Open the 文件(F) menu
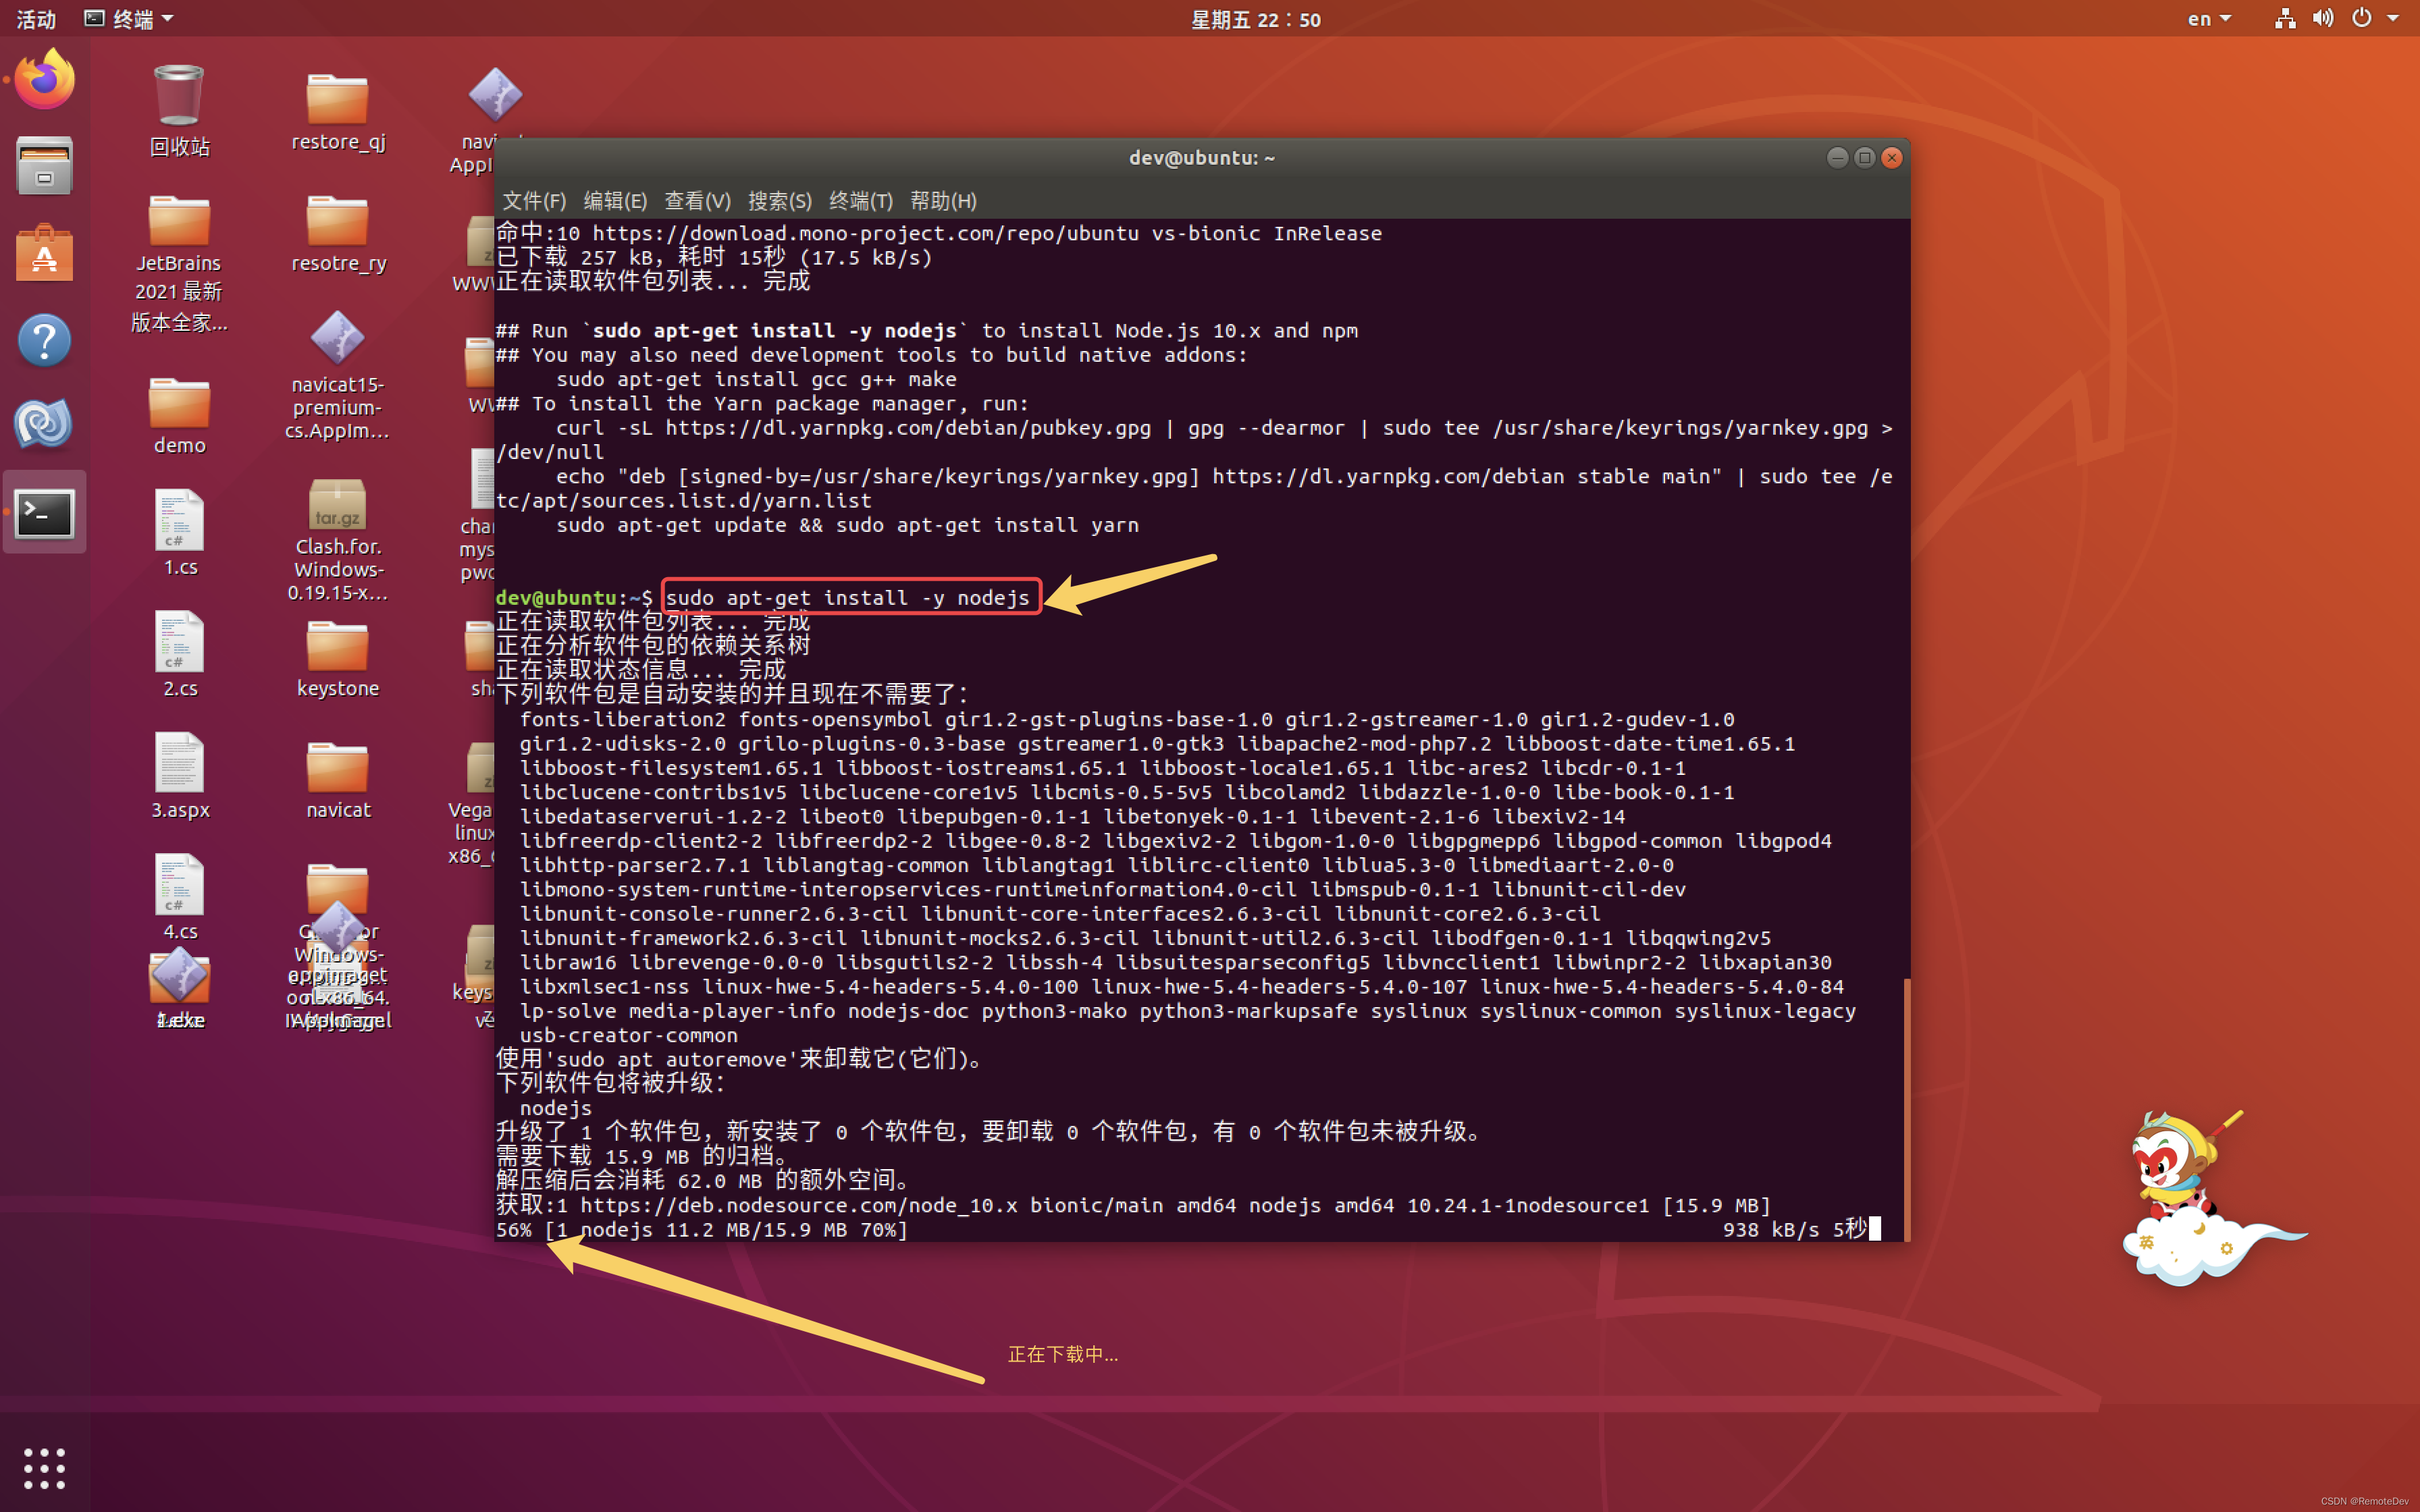 533,201
